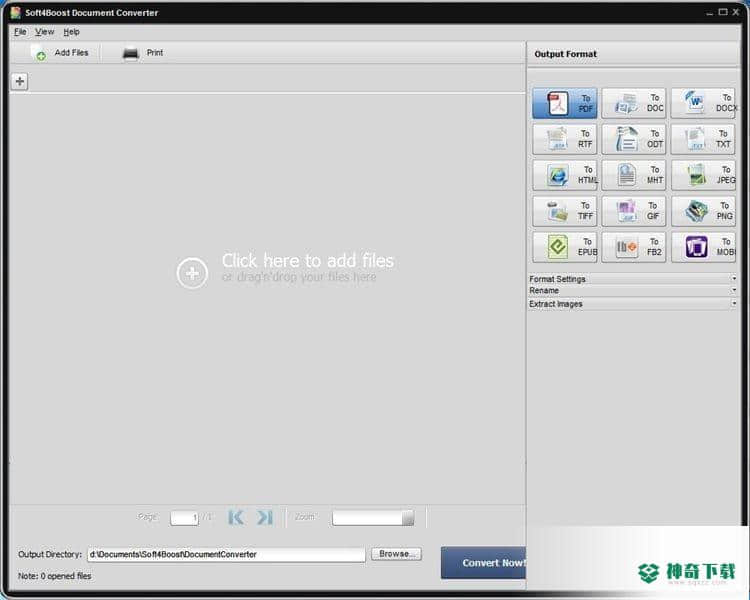Image resolution: width=750 pixels, height=600 pixels.
Task: Click the Output Format panel header
Action: 633,54
